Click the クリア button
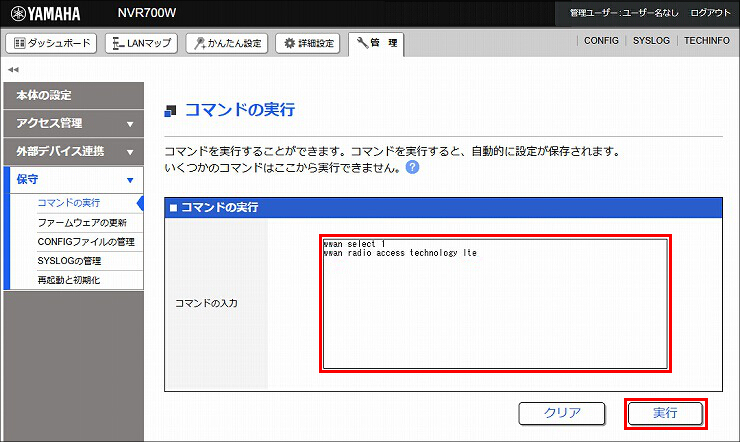740x442 pixels. [562, 414]
